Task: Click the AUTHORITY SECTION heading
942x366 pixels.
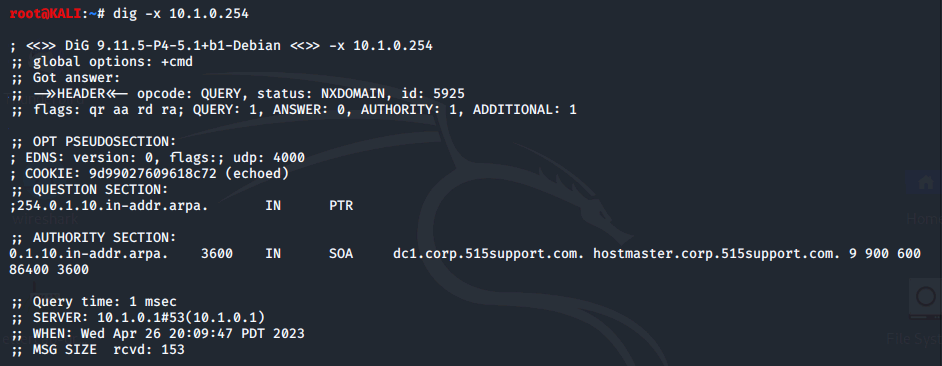Action: [x=104, y=238]
